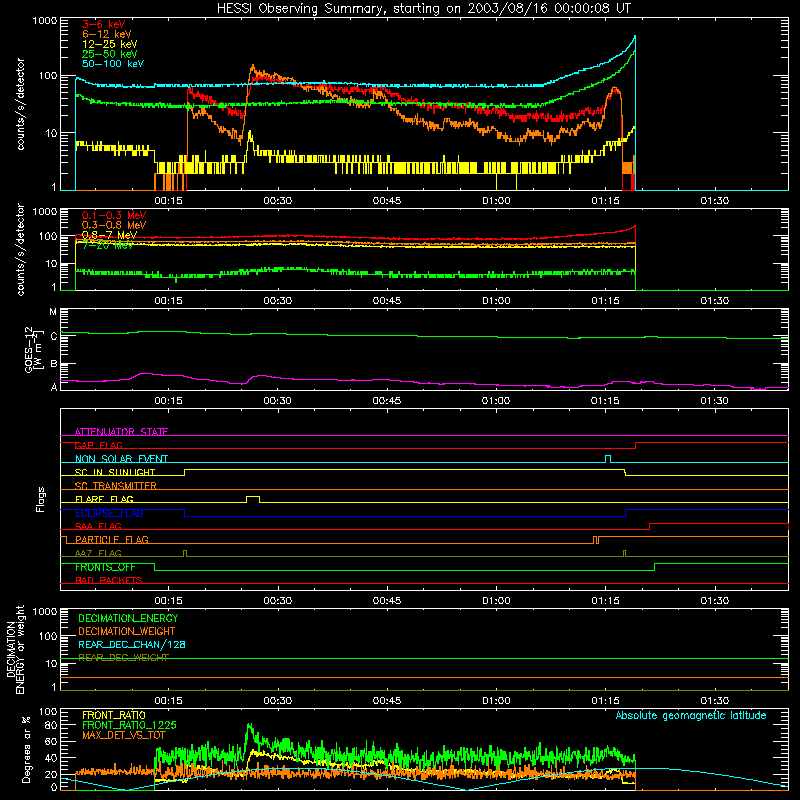Click the DECIMATION_WEIGHT legend entry

(127, 631)
